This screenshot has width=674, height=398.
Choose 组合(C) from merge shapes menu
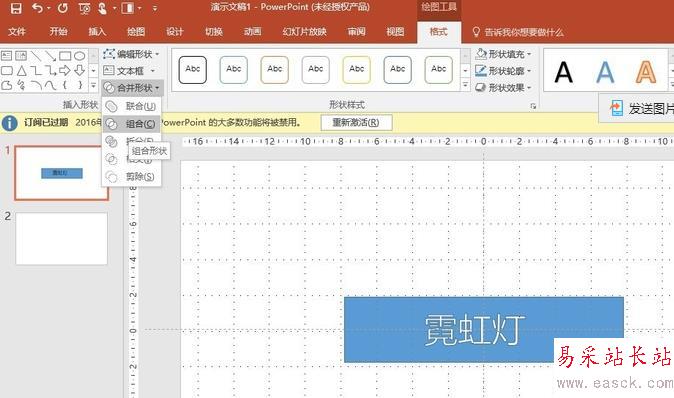131,124
